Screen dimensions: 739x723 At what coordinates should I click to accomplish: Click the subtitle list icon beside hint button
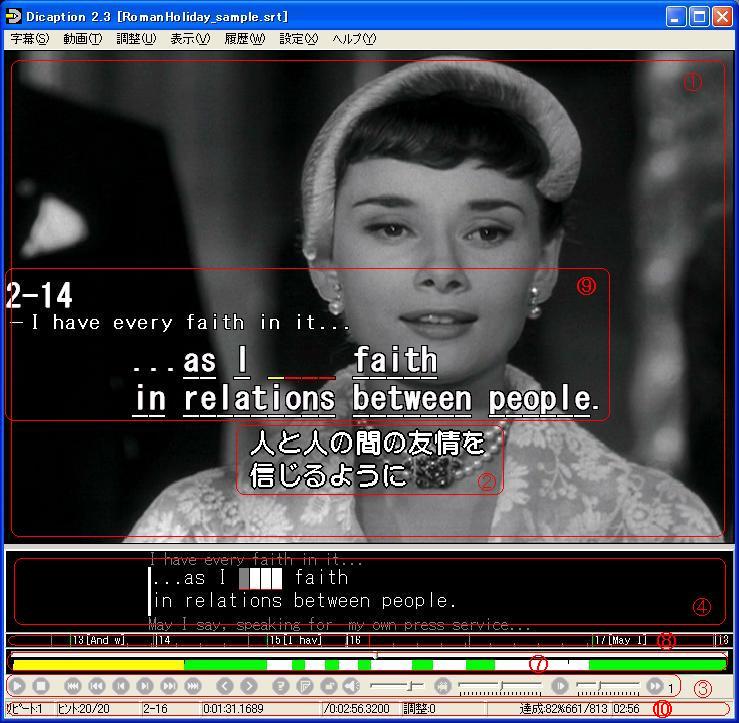pyautogui.click(x=305, y=686)
